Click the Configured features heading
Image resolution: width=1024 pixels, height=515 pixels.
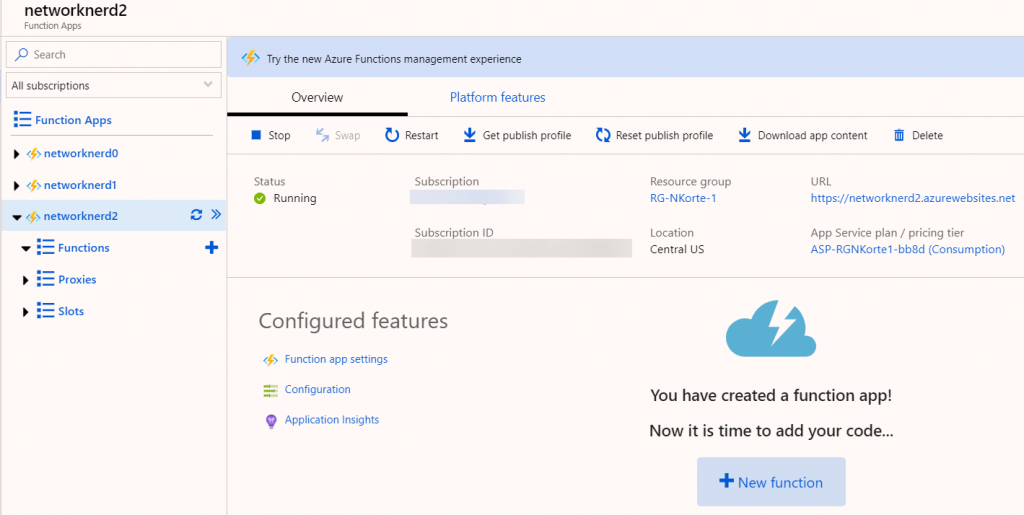point(353,320)
